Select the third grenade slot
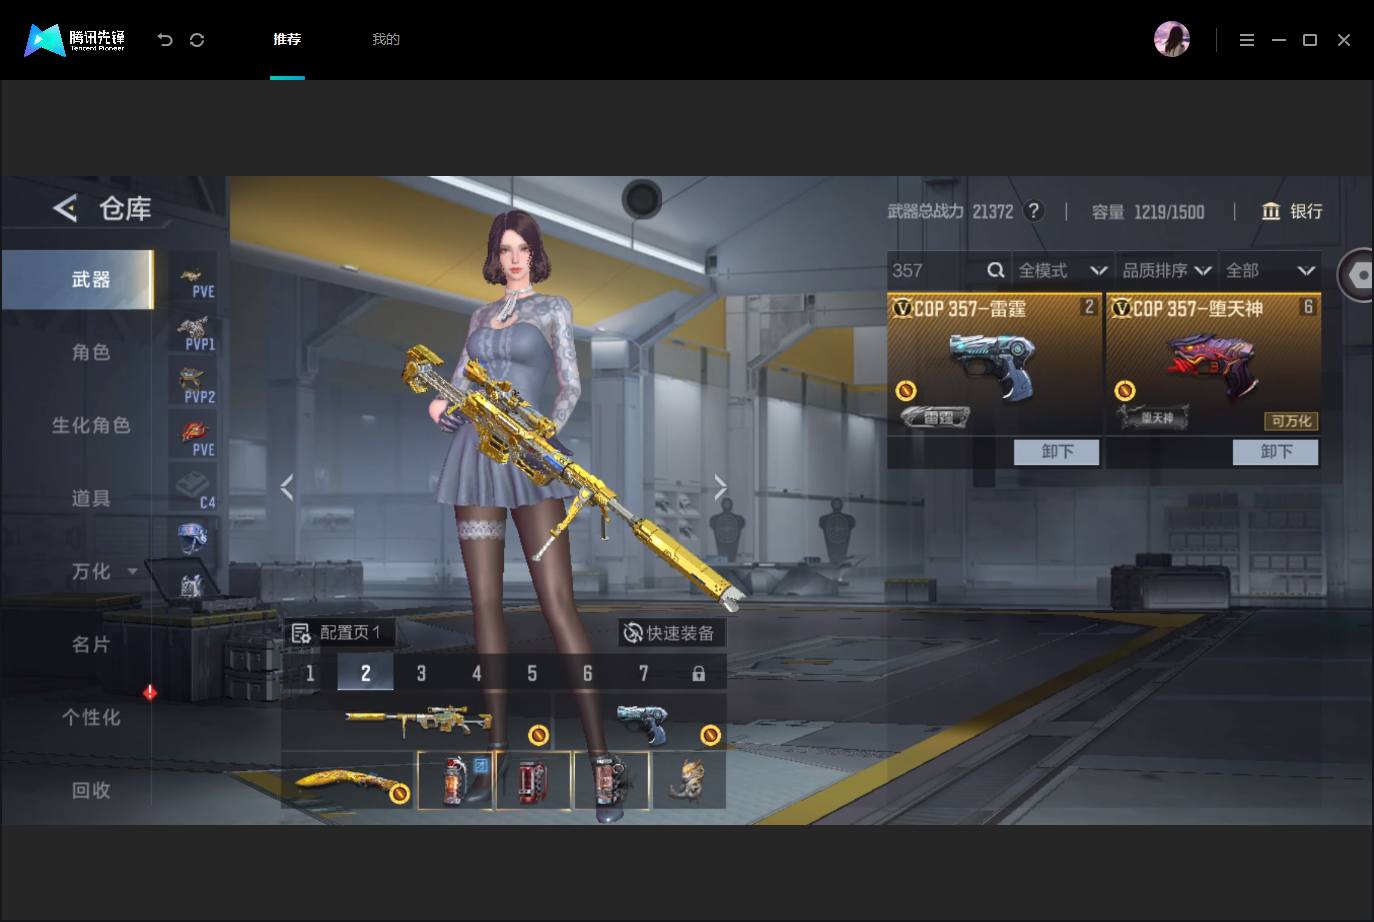This screenshot has height=922, width=1374. tap(612, 780)
